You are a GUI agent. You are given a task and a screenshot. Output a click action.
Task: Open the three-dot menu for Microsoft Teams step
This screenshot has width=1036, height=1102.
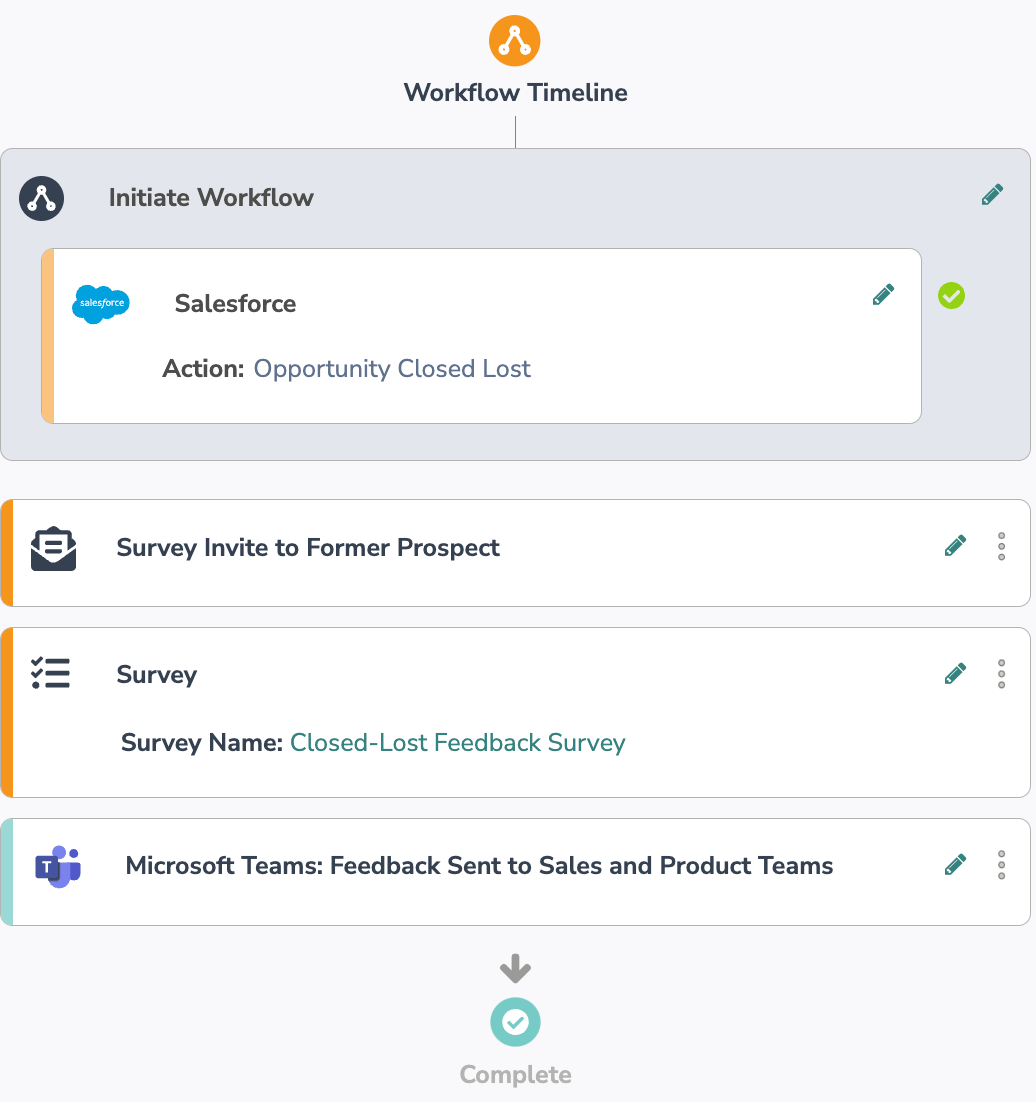point(1001,865)
